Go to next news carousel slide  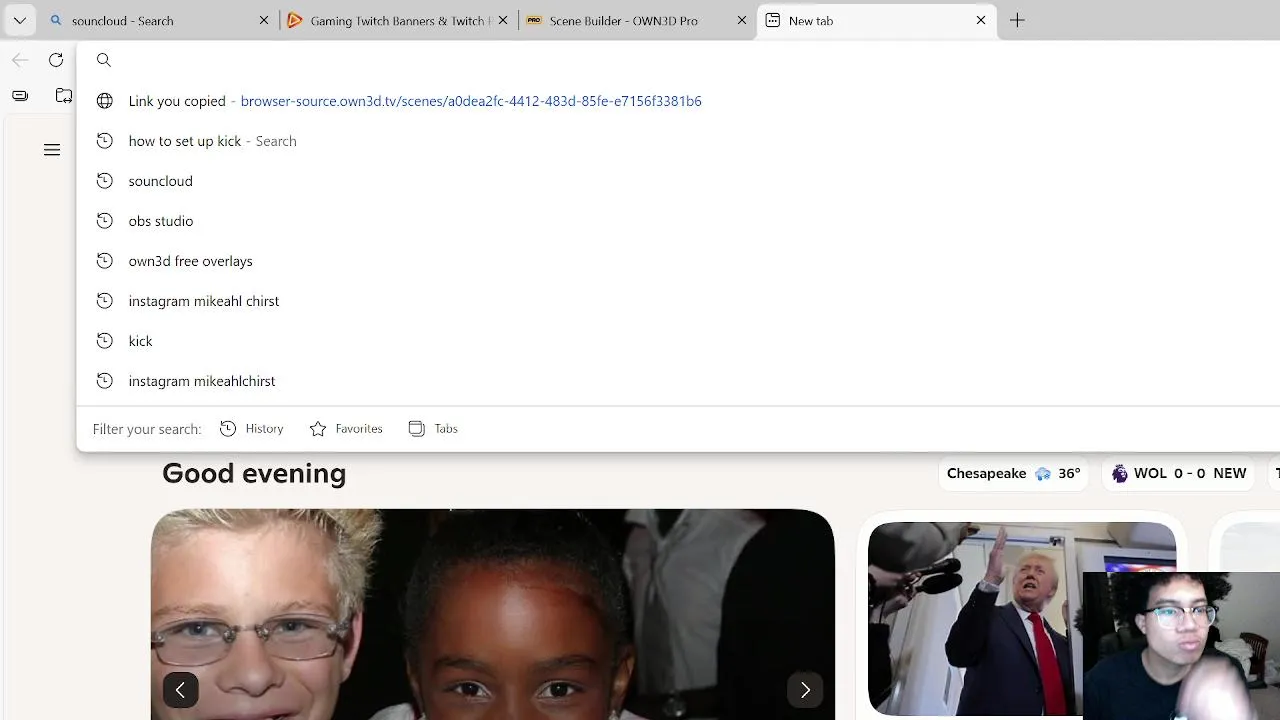click(x=805, y=690)
